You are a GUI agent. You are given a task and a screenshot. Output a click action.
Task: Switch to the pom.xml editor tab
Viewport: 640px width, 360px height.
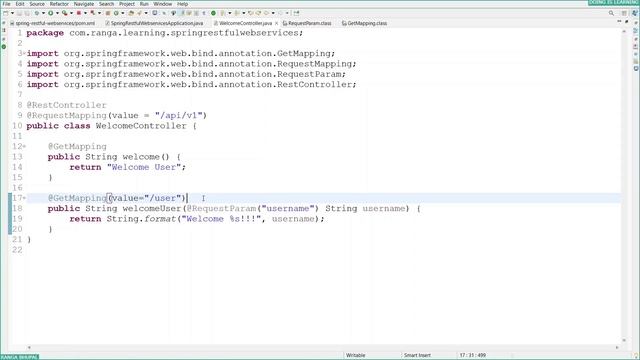(53, 23)
